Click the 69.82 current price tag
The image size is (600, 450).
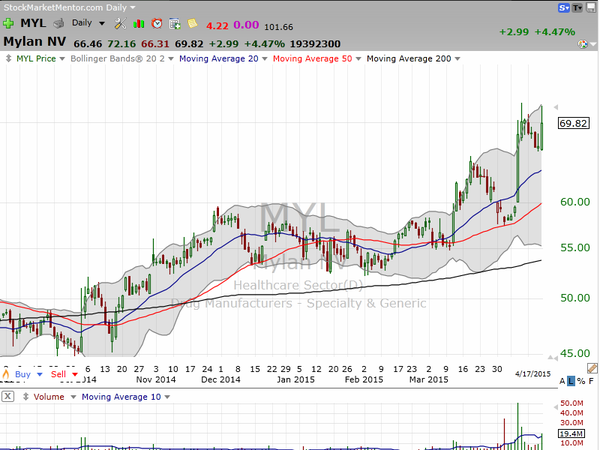point(573,123)
